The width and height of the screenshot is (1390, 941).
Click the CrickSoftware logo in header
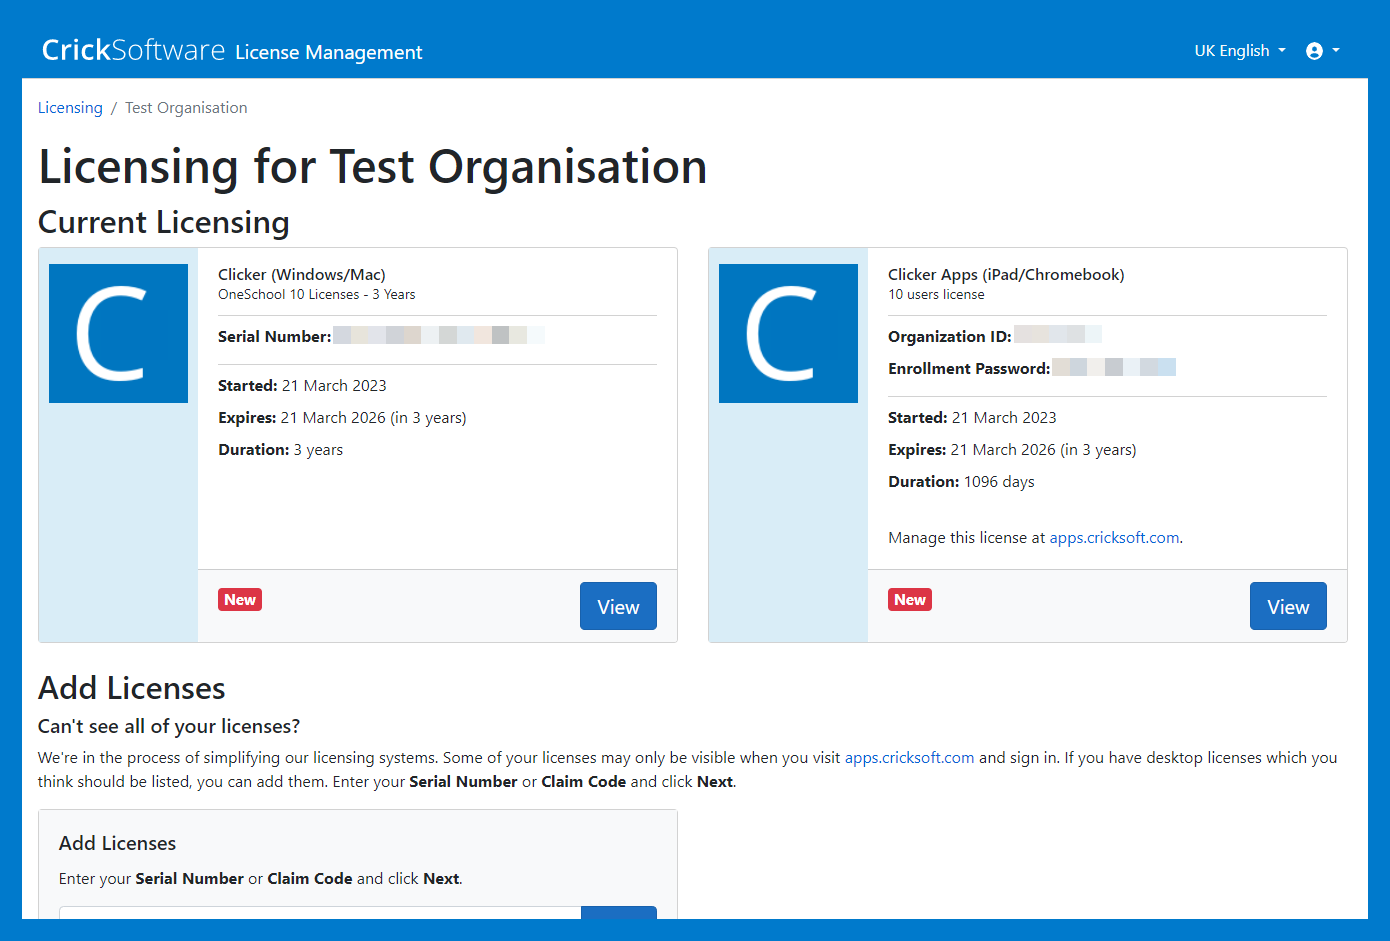coord(133,50)
